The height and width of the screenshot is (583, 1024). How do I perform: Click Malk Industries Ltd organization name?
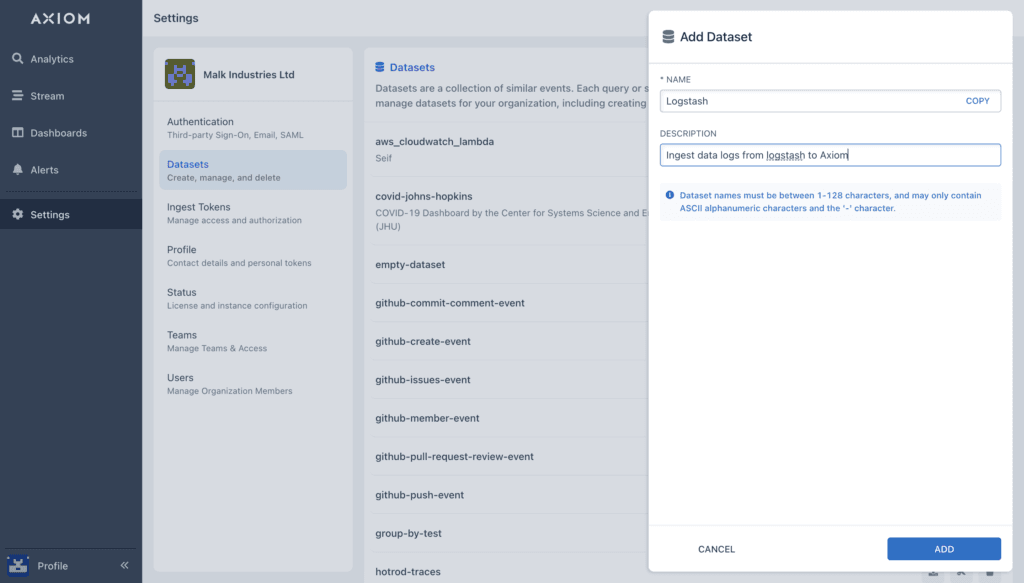tap(249, 74)
